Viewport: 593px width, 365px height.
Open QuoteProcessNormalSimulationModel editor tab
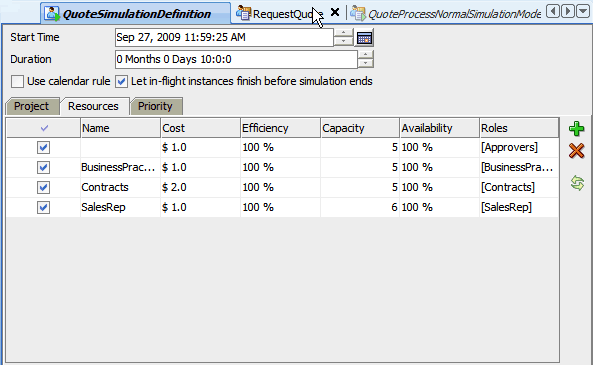coord(446,14)
